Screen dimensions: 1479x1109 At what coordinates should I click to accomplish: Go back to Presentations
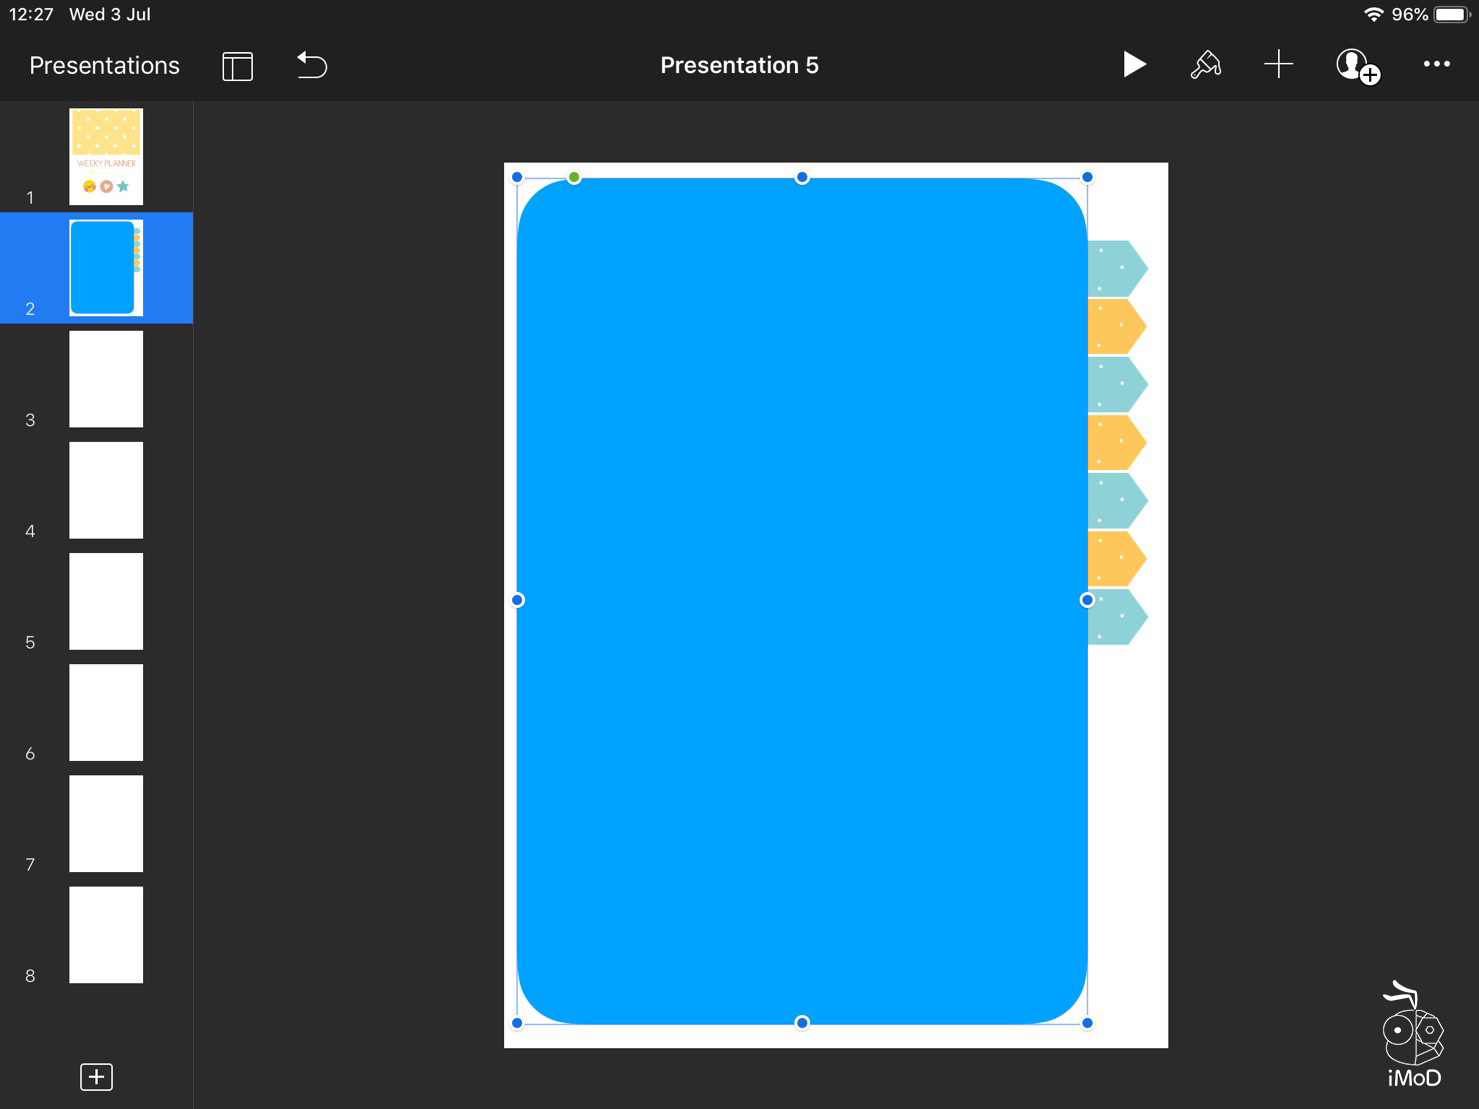tap(104, 65)
